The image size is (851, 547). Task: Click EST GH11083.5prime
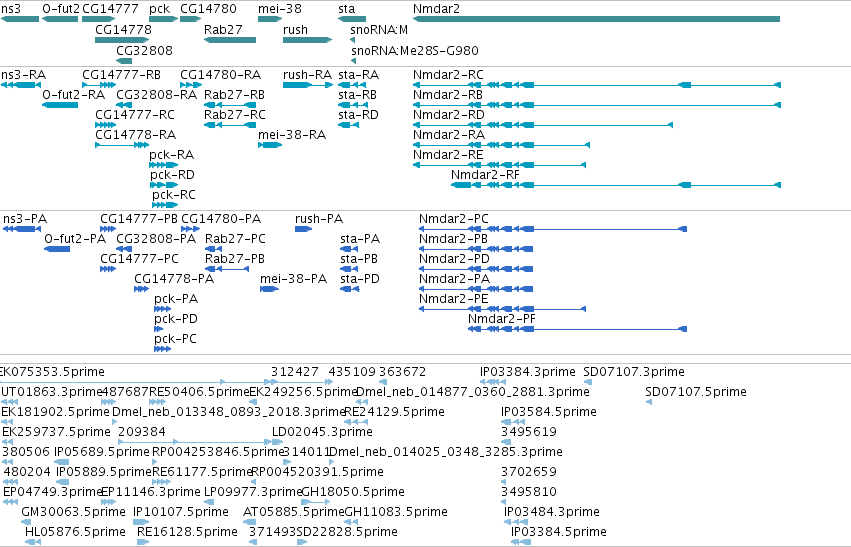pos(396,511)
